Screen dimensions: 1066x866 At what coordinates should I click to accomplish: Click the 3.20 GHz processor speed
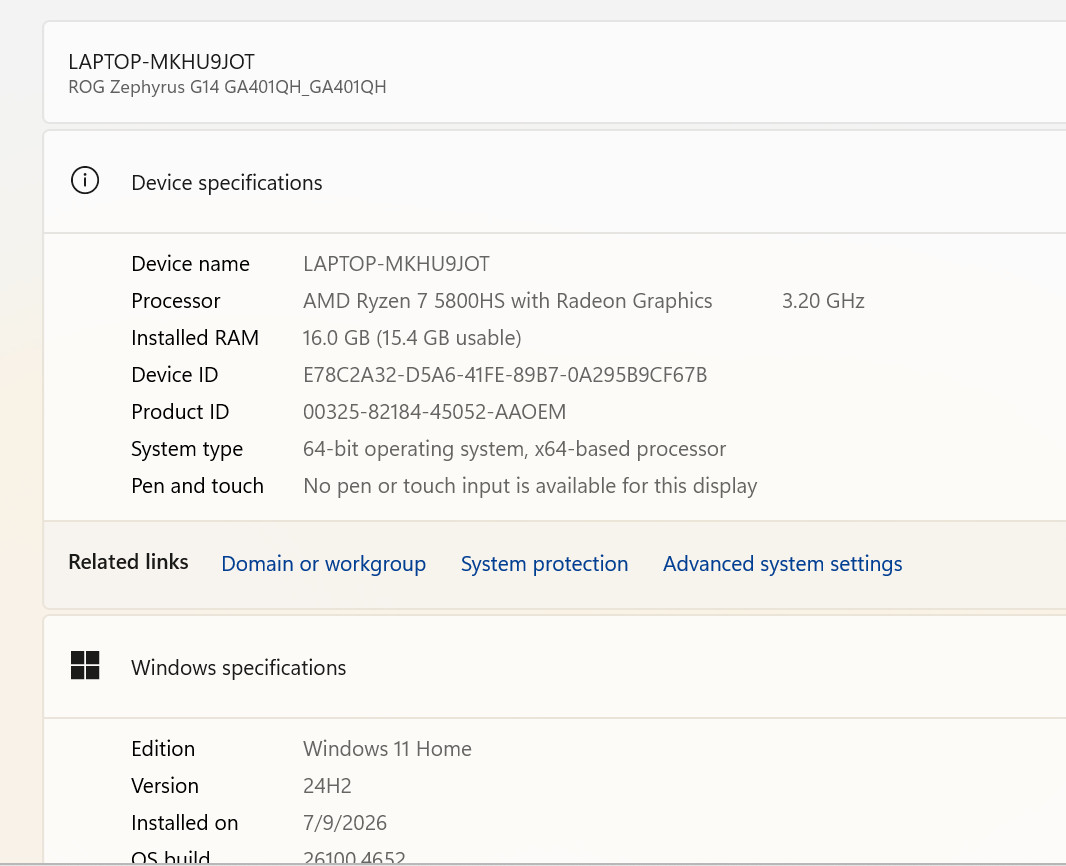click(823, 301)
